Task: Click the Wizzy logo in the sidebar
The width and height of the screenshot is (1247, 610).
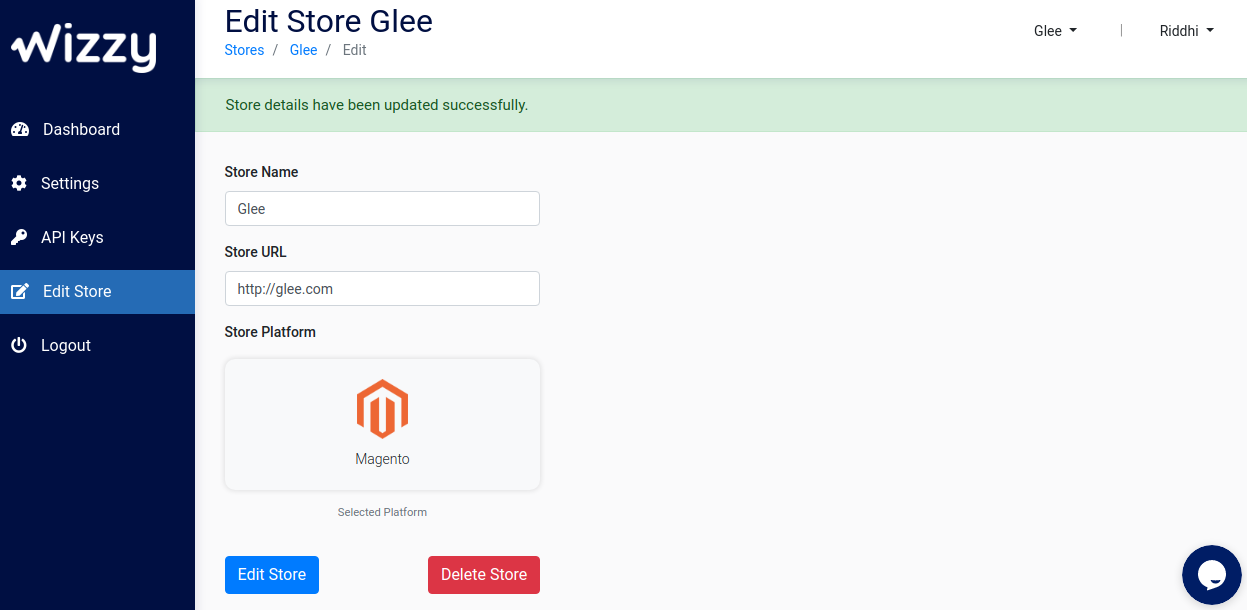Action: click(82, 47)
